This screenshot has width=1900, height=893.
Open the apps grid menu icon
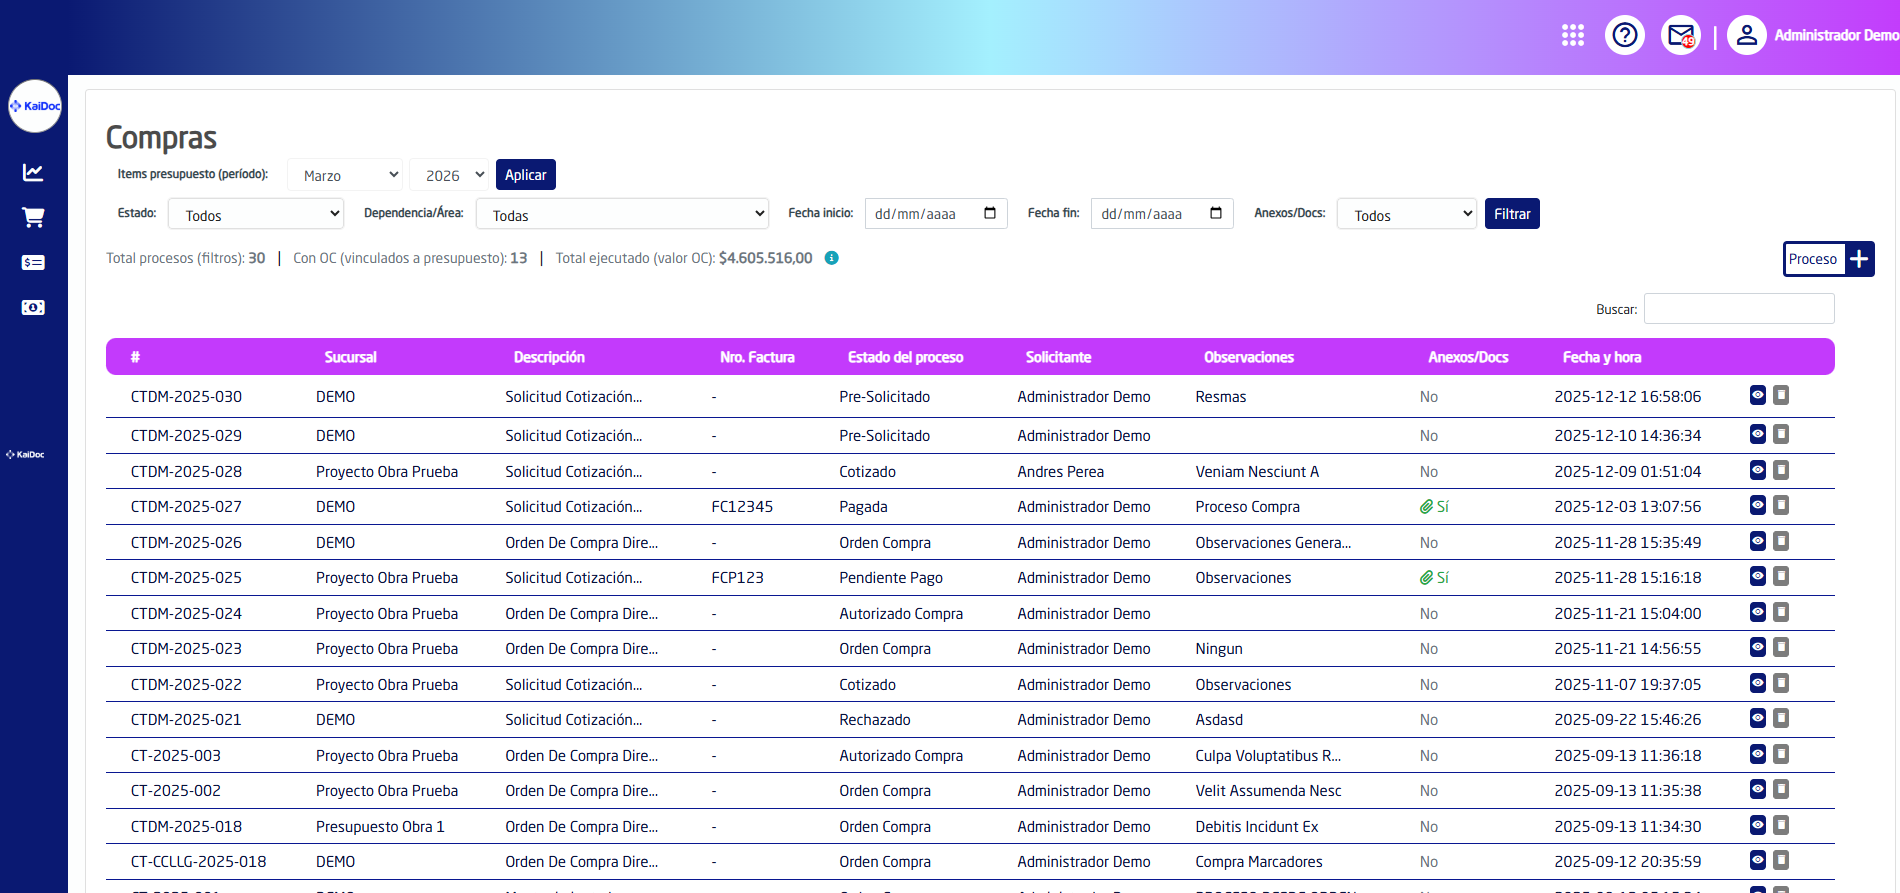[x=1573, y=36]
